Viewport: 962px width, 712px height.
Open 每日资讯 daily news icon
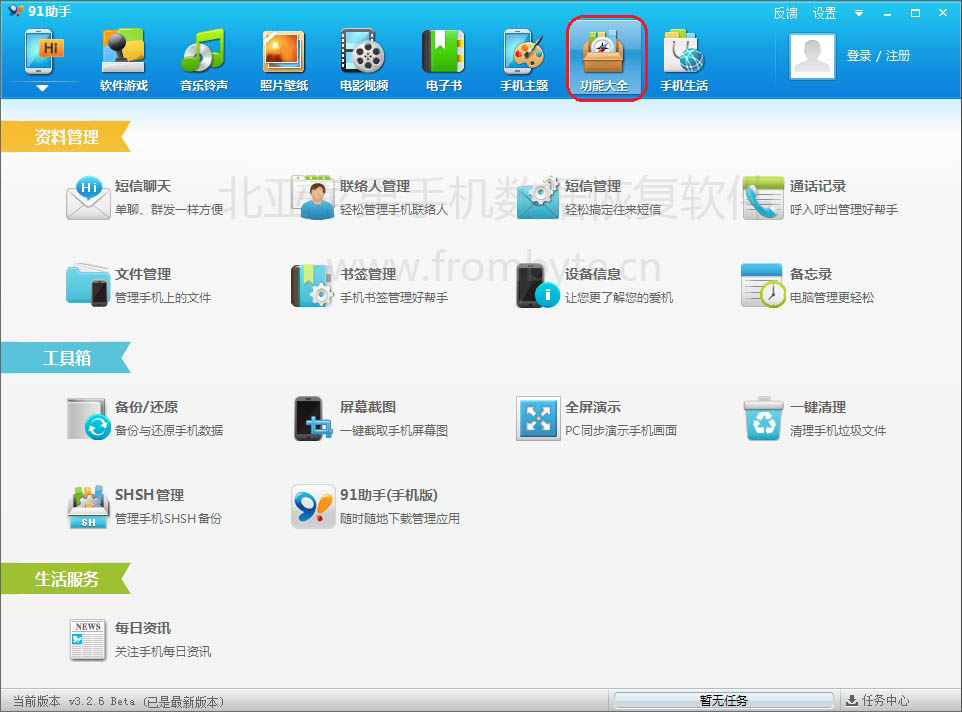point(87,639)
